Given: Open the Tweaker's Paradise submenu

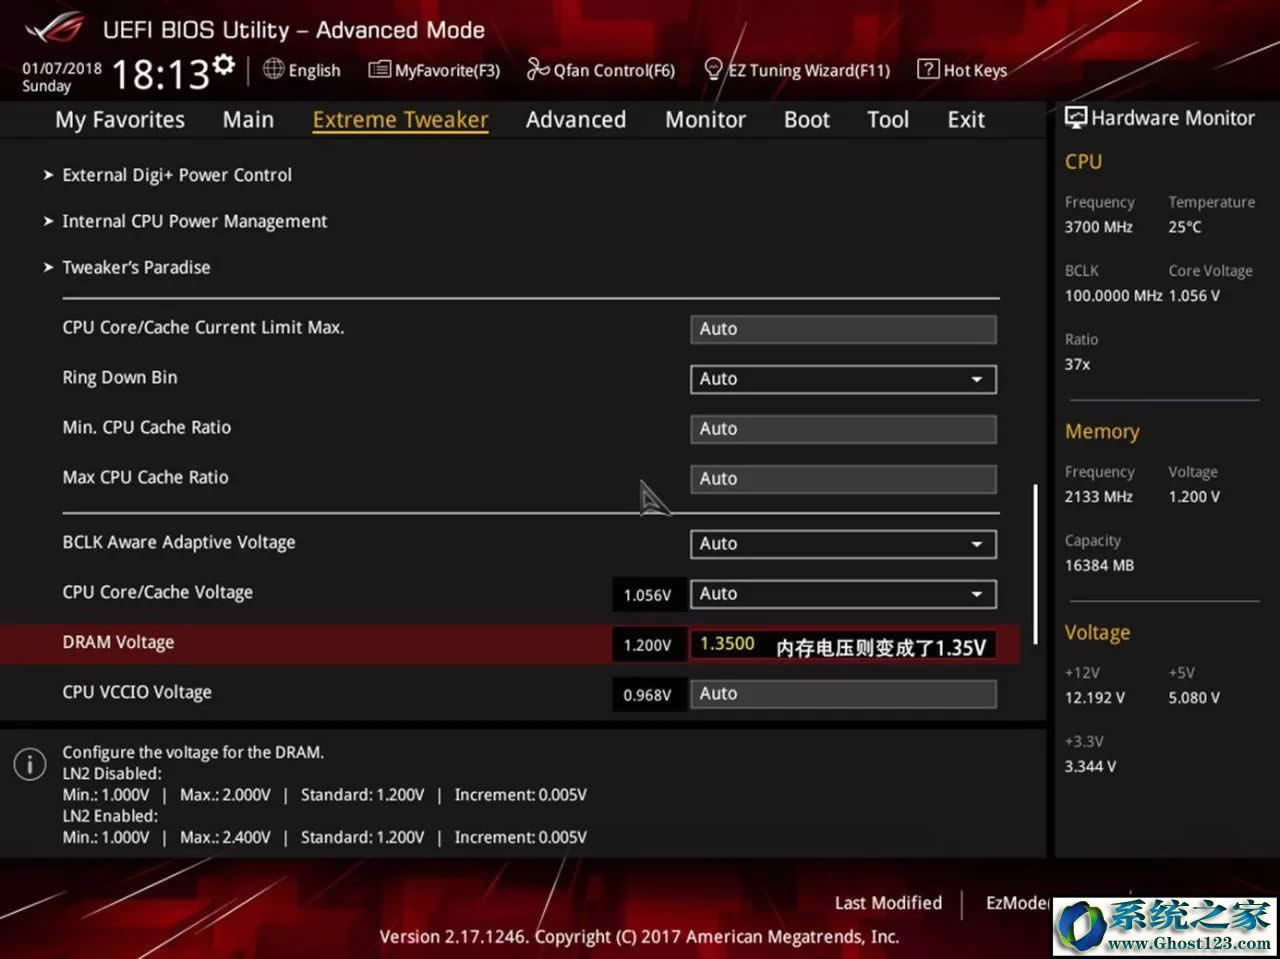Looking at the screenshot, I should [x=136, y=267].
